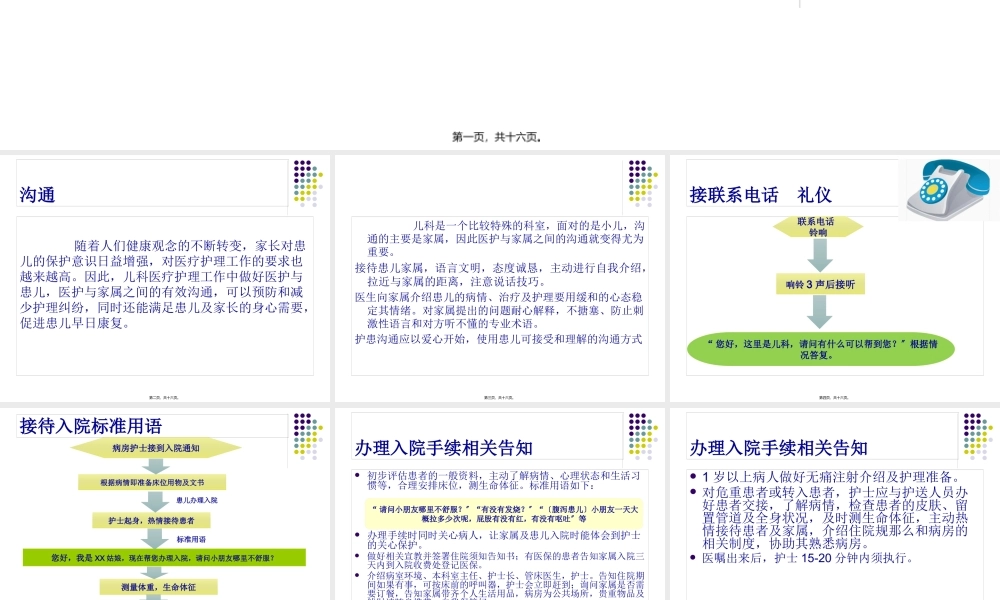
Task: Click the page indicator 第一页，共十六页
Action: pos(499,136)
